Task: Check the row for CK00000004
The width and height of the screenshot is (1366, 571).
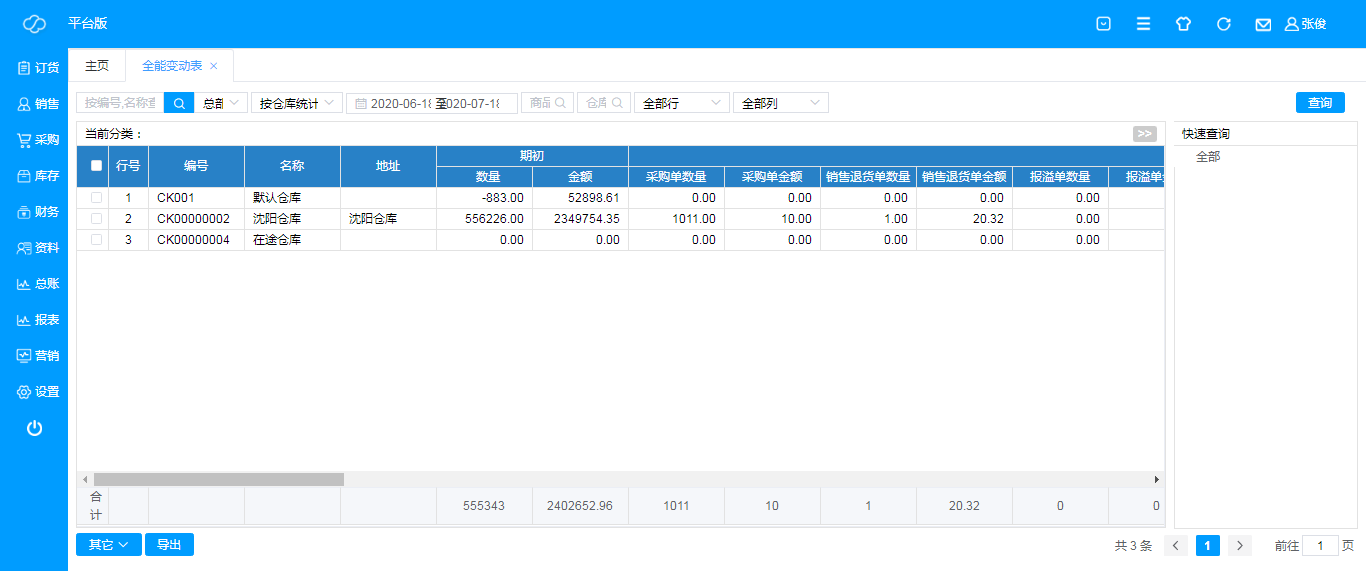Action: pos(97,240)
